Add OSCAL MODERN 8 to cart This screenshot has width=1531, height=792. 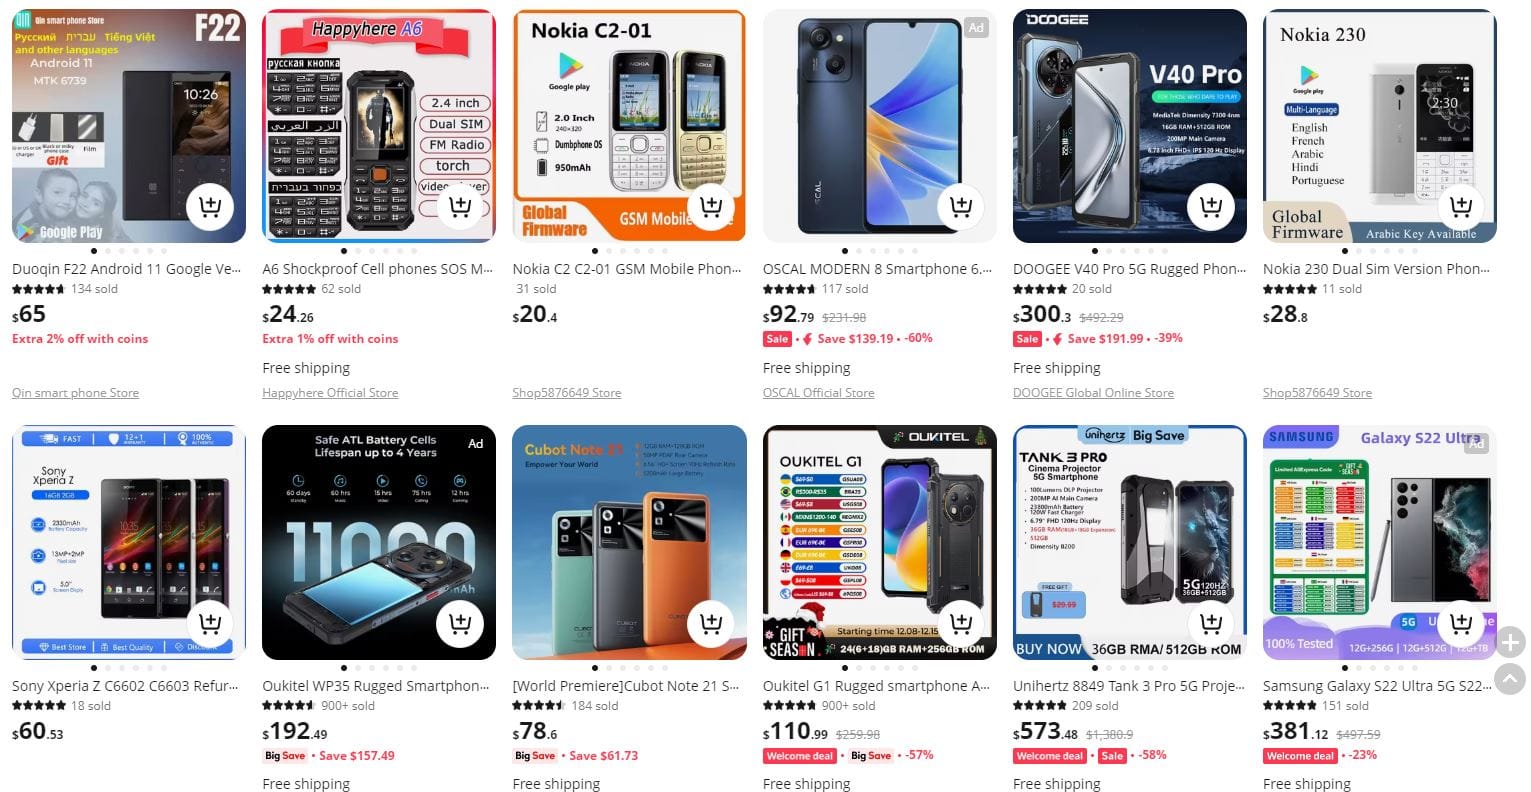[x=961, y=207]
